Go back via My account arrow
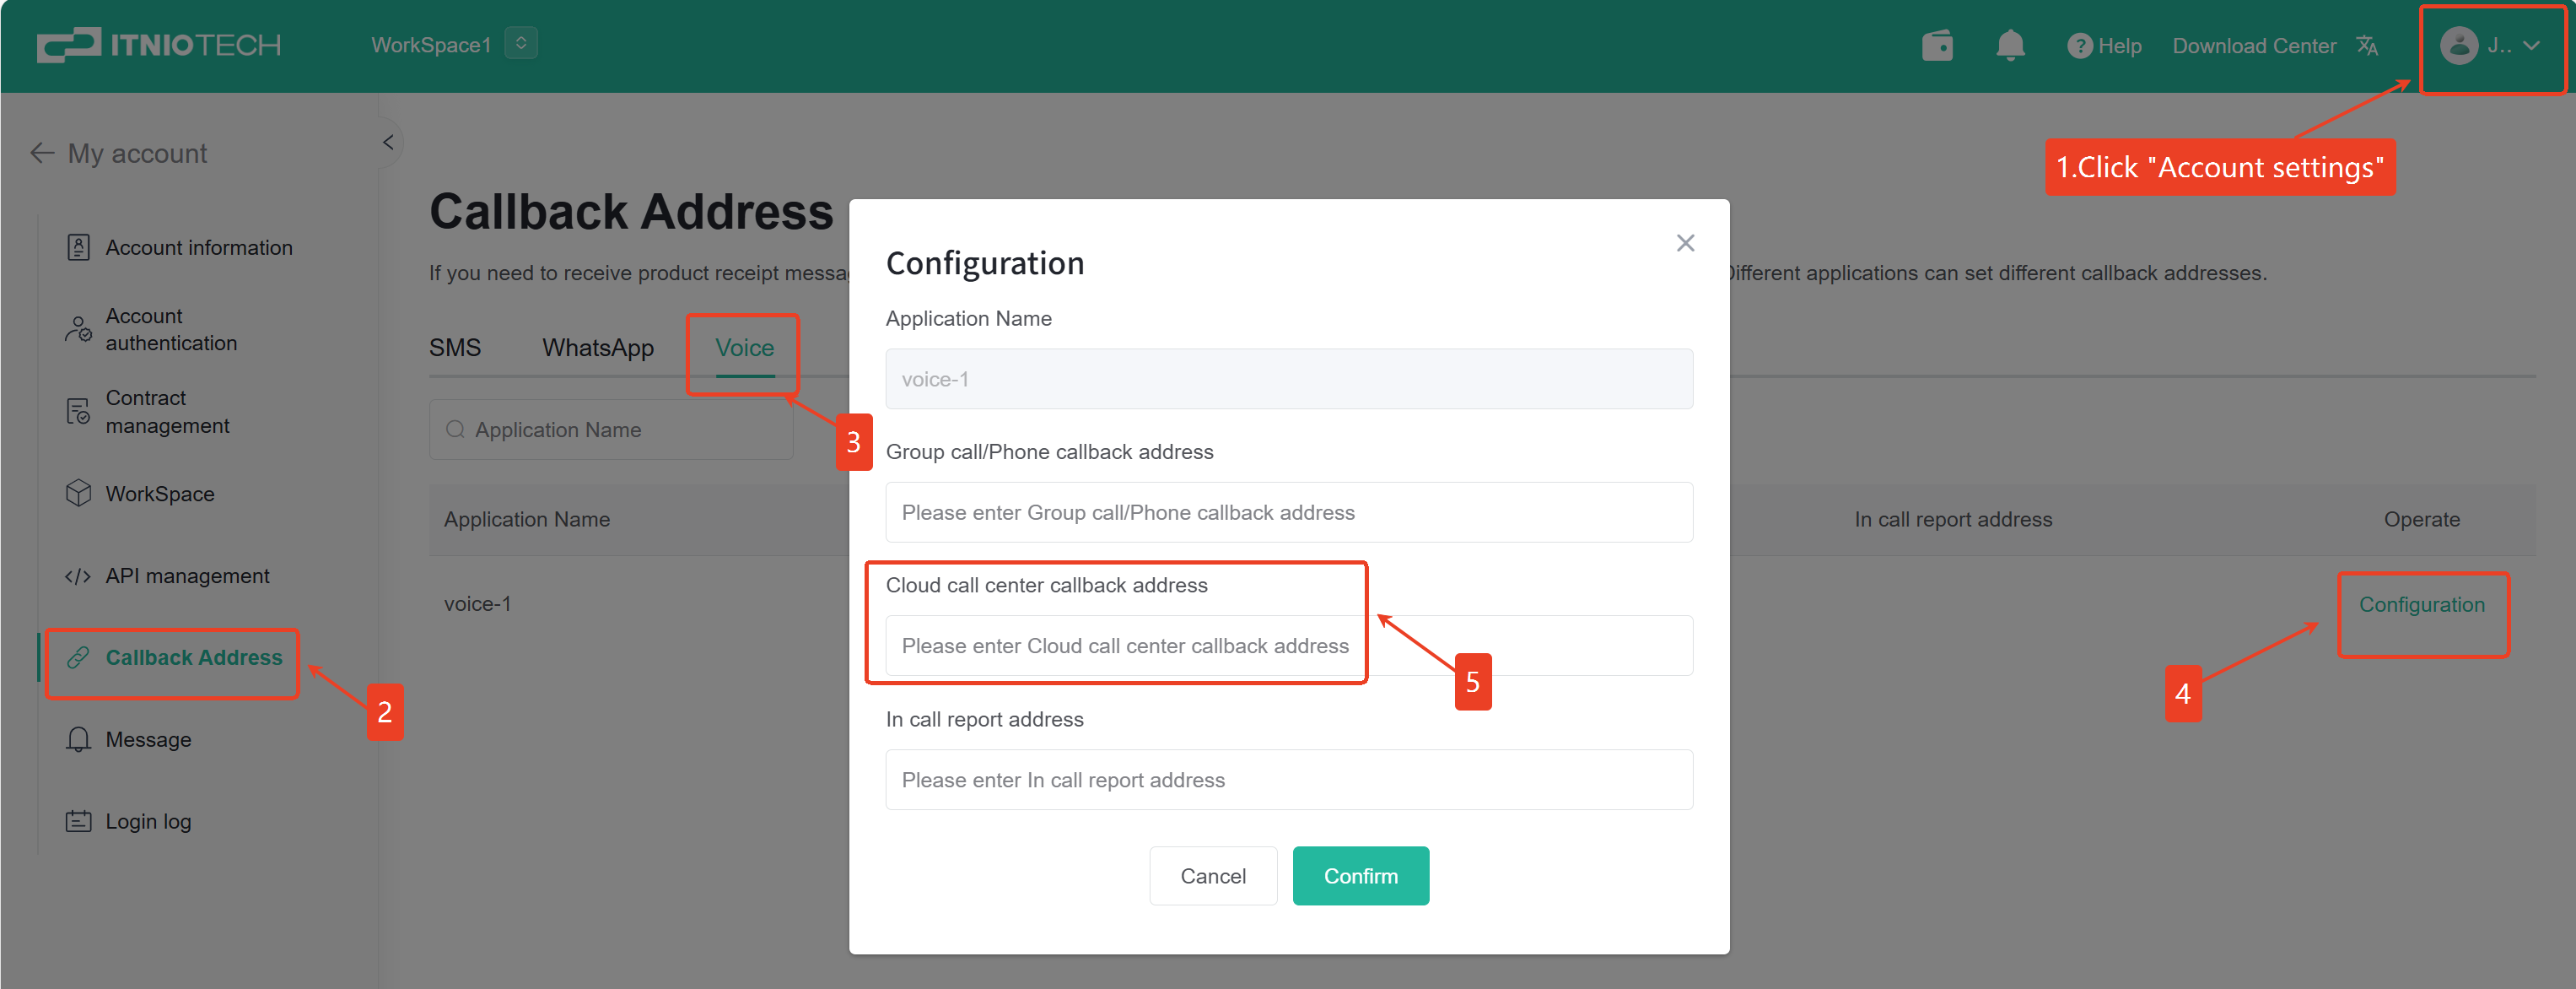Image resolution: width=2576 pixels, height=989 pixels. coord(42,153)
